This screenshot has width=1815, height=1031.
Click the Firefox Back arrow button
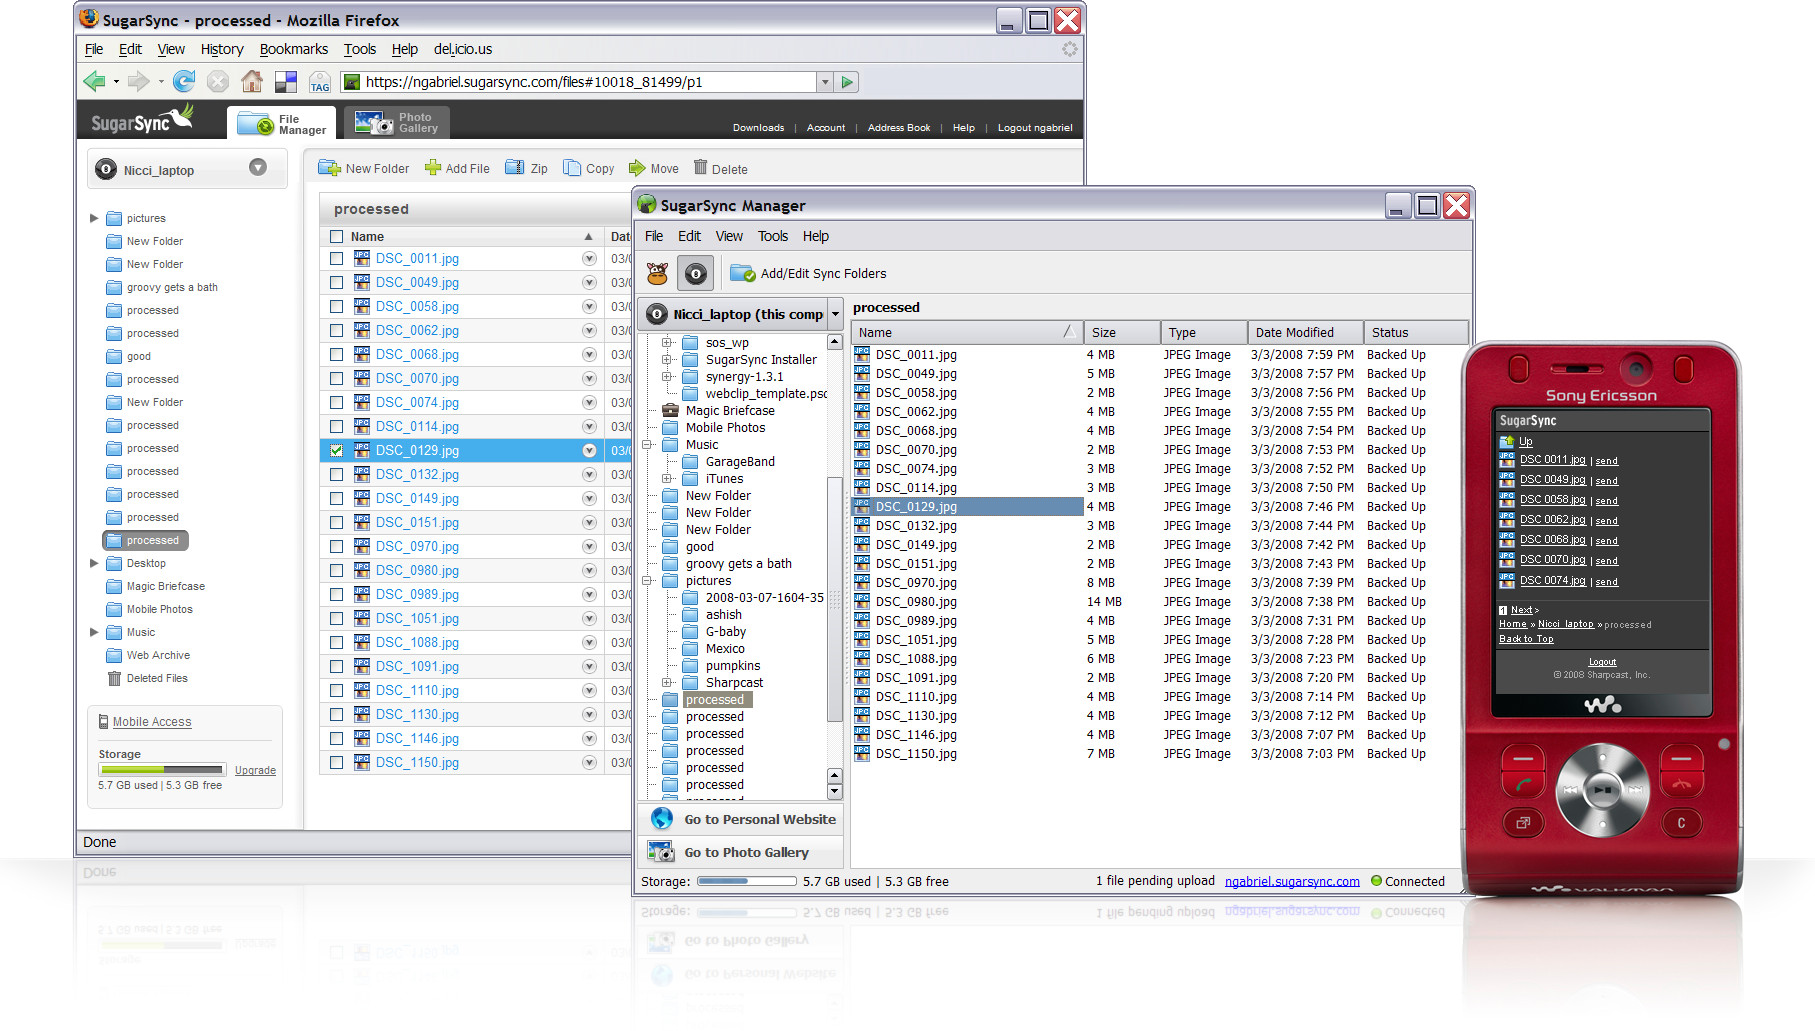coord(95,81)
